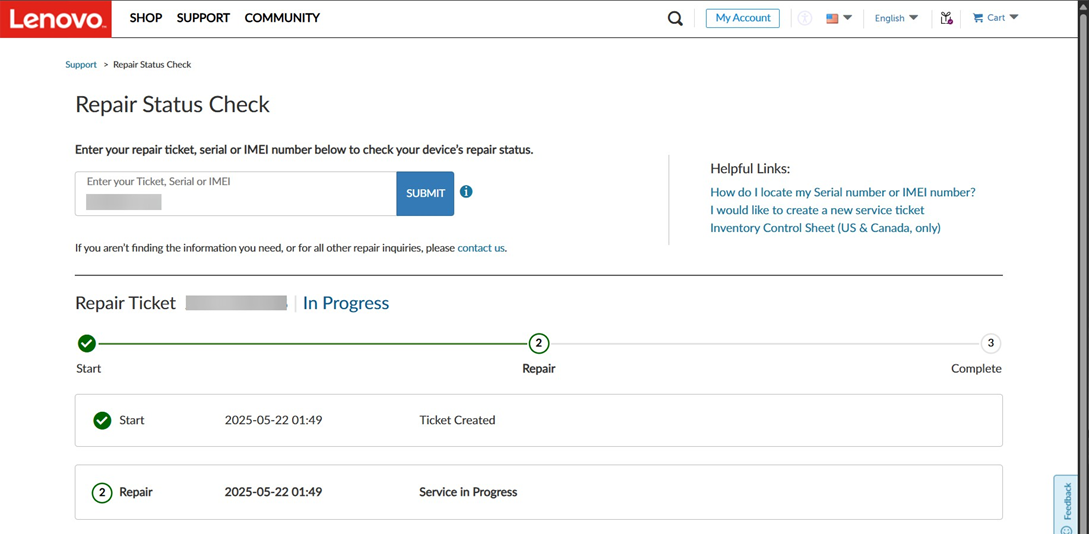
Task: Expand the English language dropdown
Action: coord(895,18)
